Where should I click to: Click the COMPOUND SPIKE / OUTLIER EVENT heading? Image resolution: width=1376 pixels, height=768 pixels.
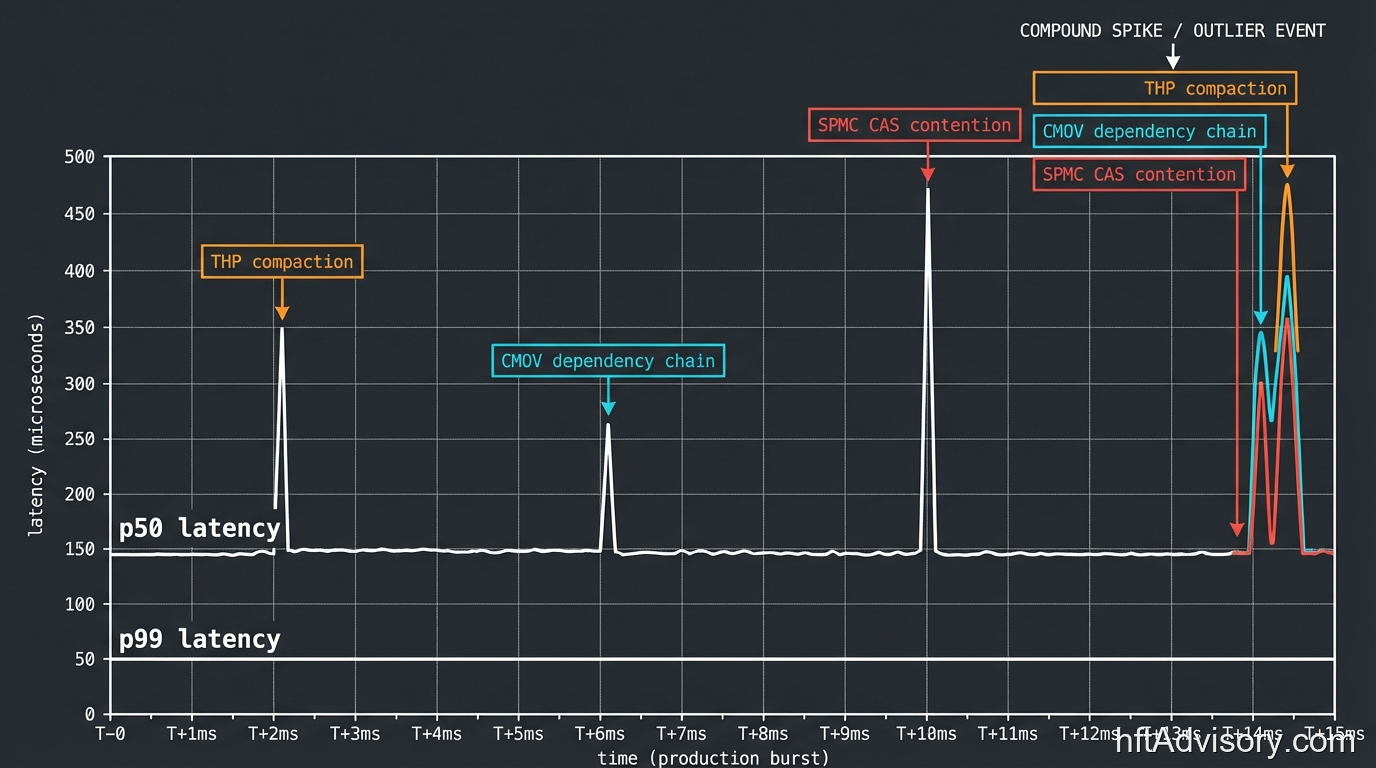point(1172,30)
